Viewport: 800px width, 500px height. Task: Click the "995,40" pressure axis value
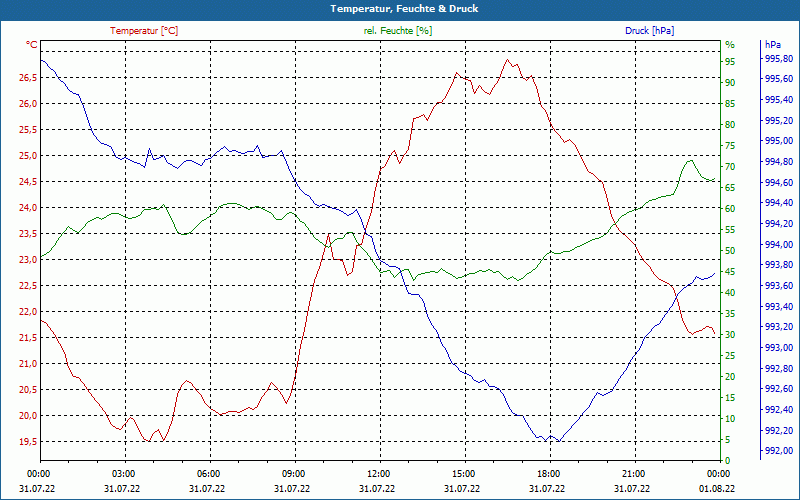[x=779, y=99]
